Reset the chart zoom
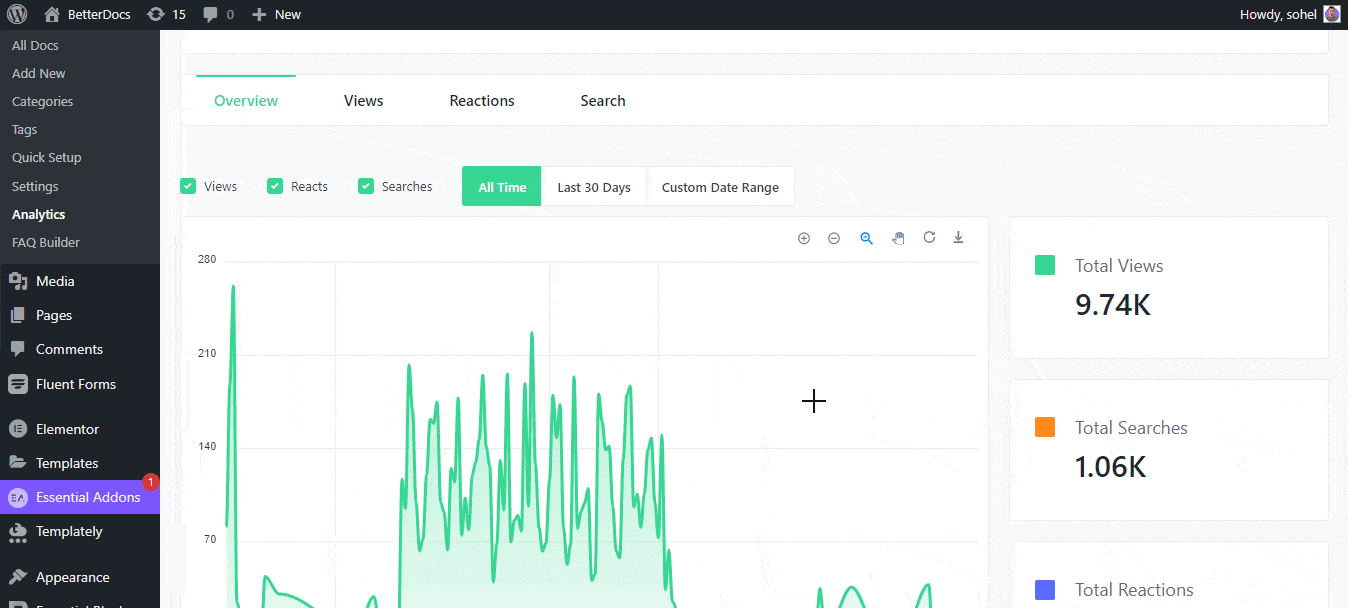This screenshot has height=608, width=1348. click(929, 237)
